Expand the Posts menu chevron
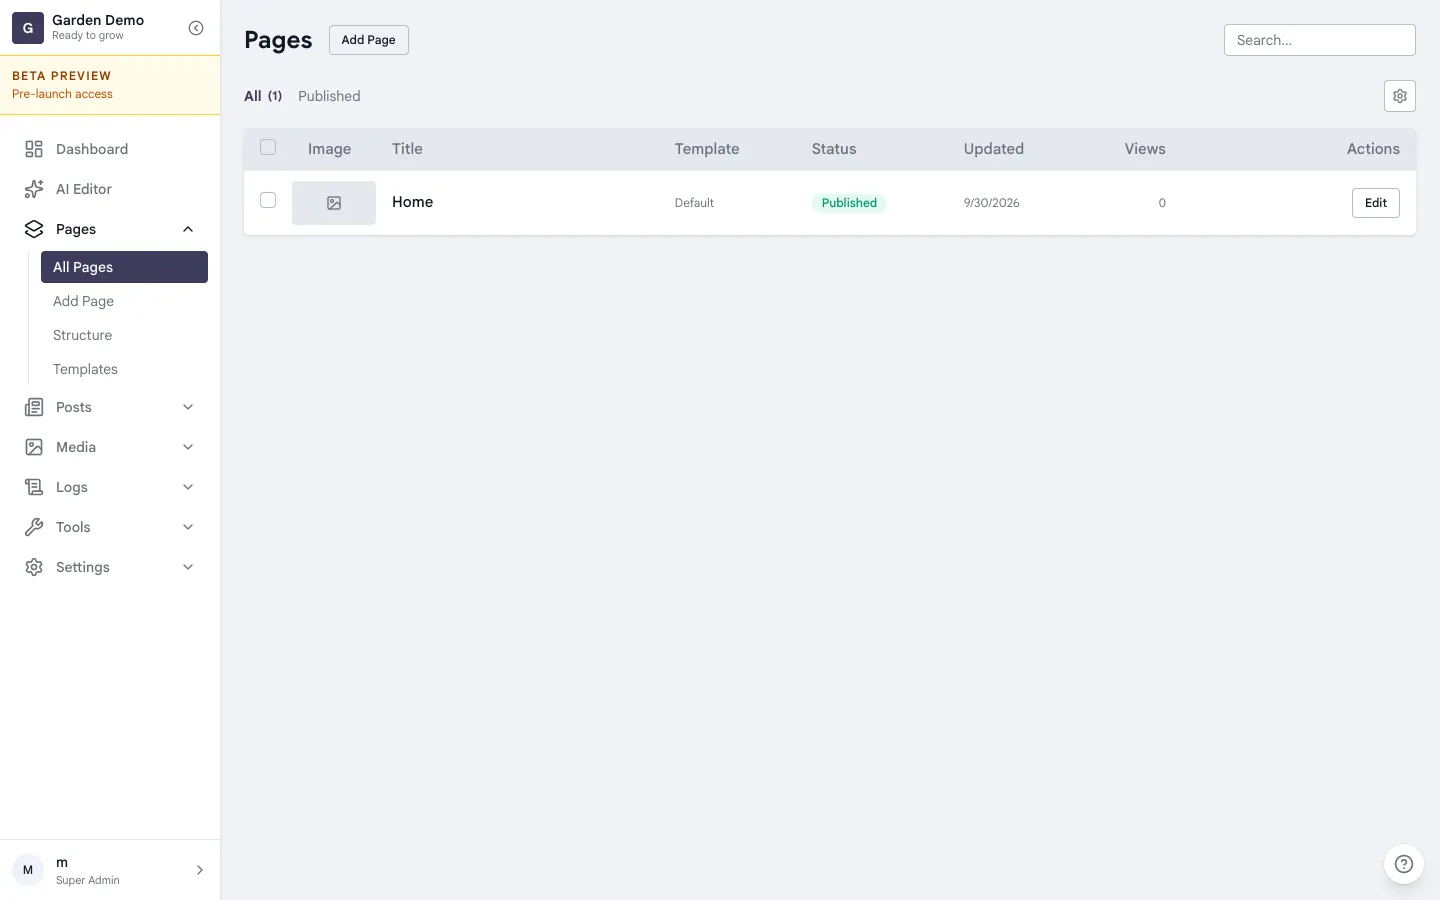Screen dimensions: 1440x900 pos(188,407)
